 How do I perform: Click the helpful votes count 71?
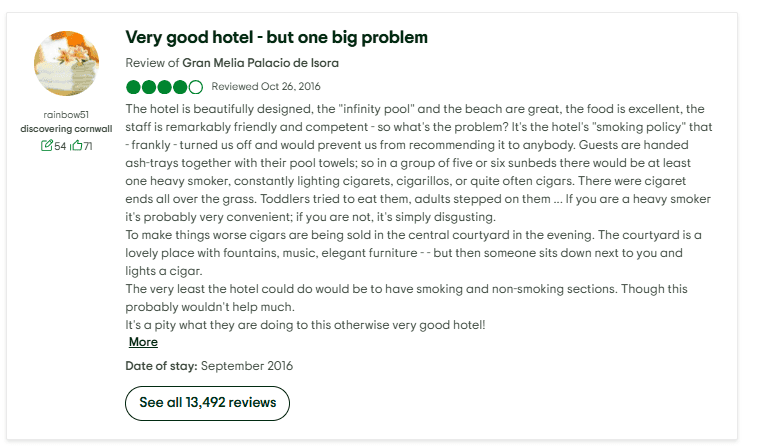click(87, 146)
